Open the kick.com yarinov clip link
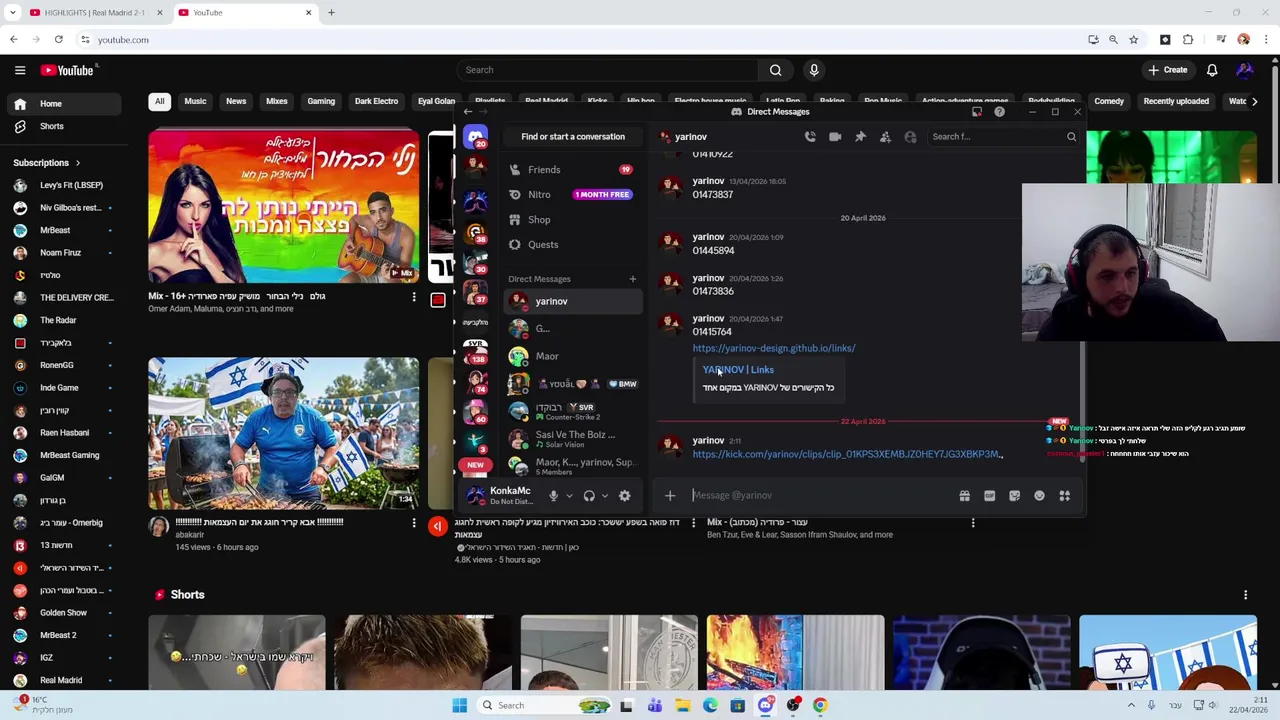This screenshot has height=720, width=1280. [x=847, y=454]
